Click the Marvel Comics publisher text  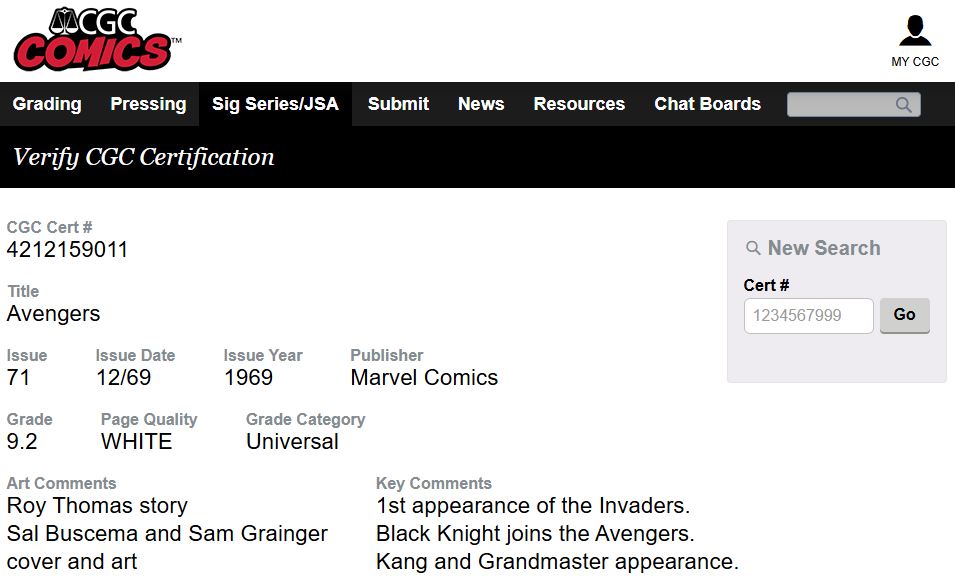point(424,378)
